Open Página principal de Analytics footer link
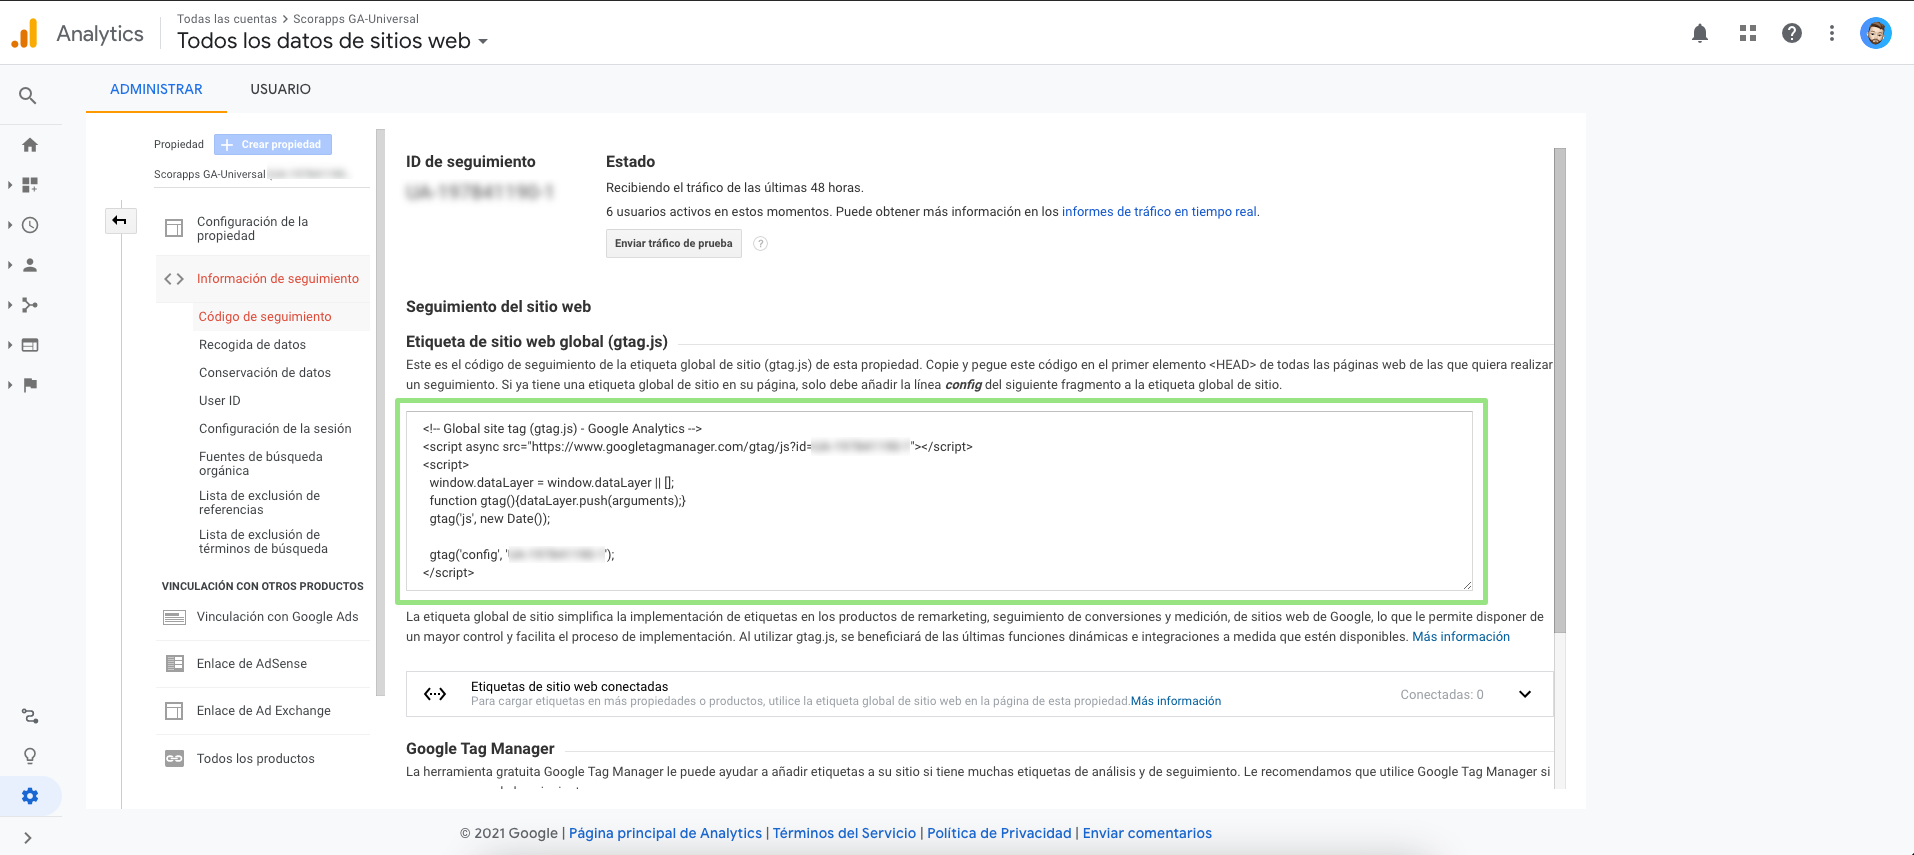Viewport: 1914px width, 855px height. [665, 833]
